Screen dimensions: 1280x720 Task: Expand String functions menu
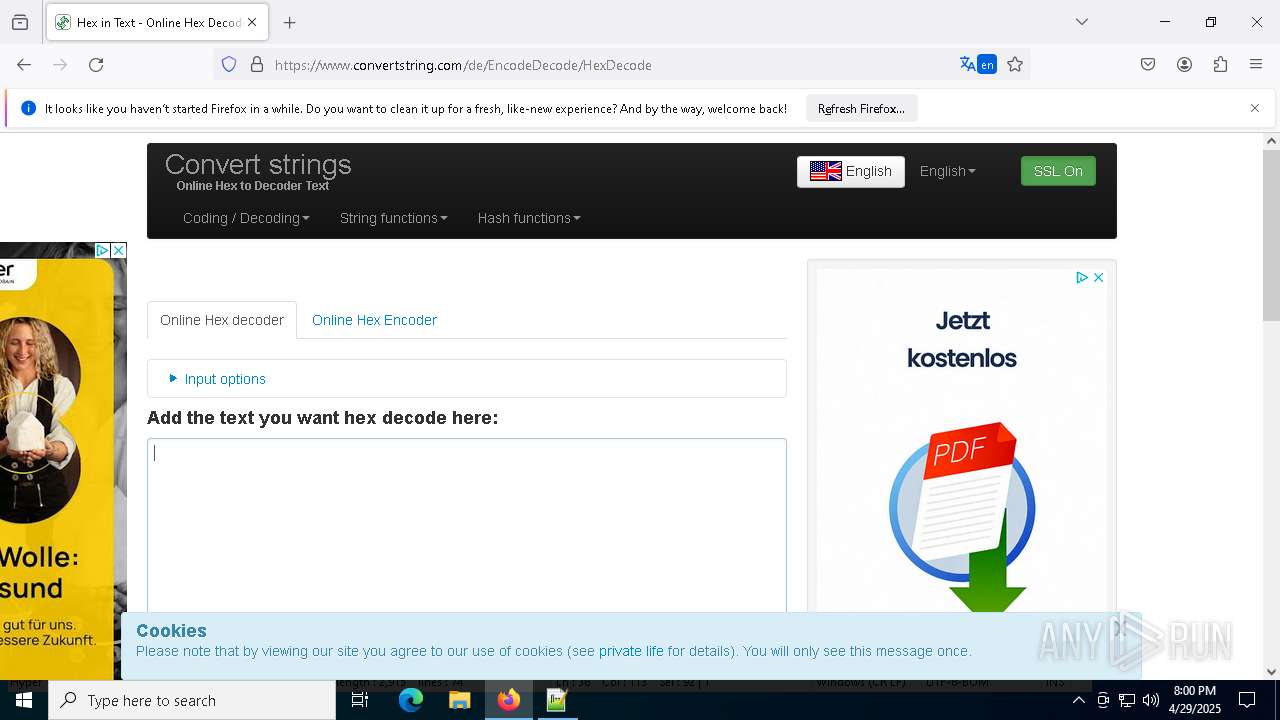click(393, 218)
